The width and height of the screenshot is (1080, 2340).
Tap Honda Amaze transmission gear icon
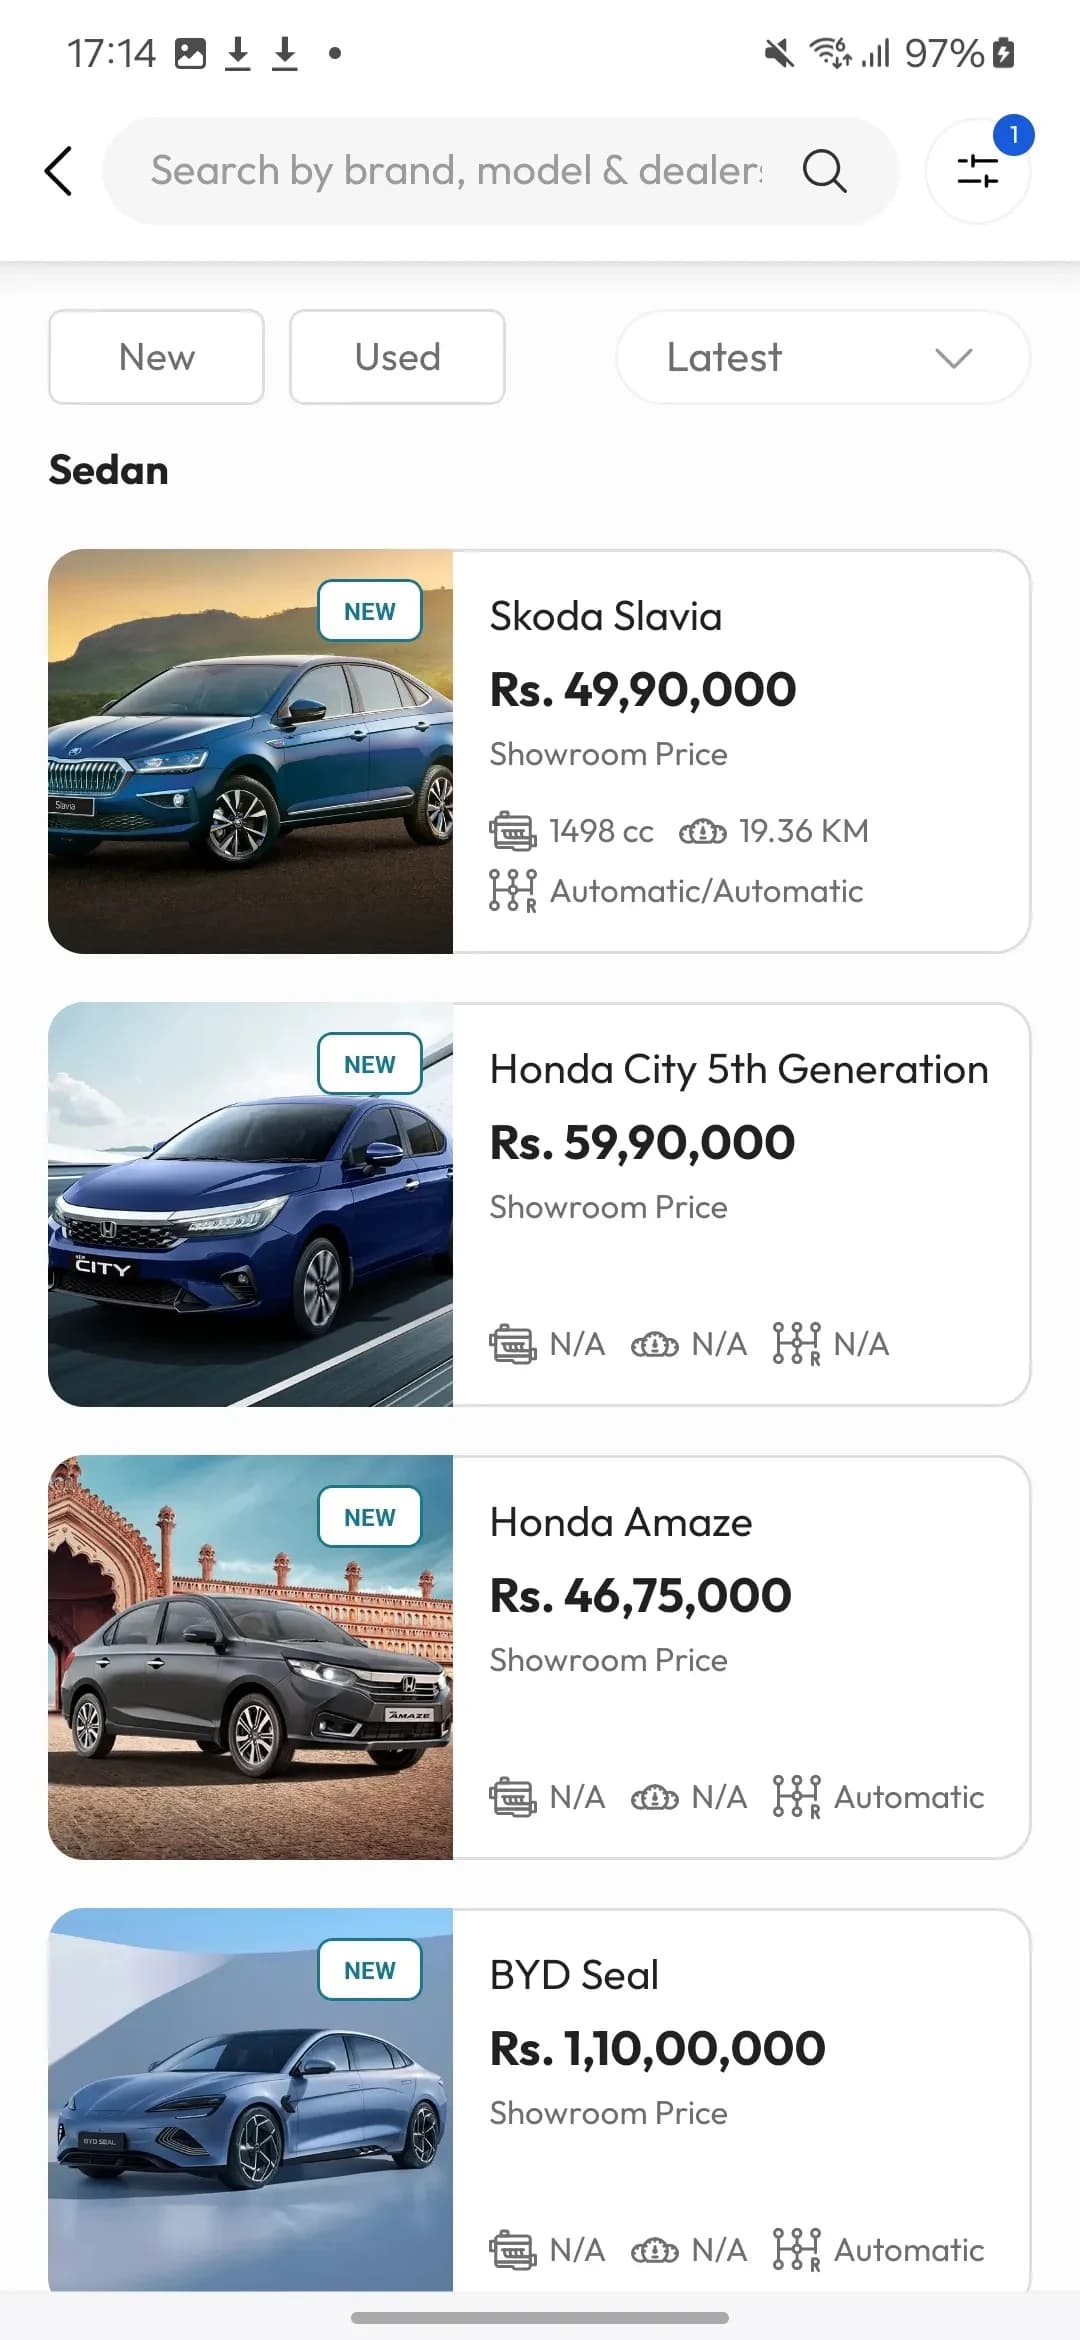[796, 1797]
